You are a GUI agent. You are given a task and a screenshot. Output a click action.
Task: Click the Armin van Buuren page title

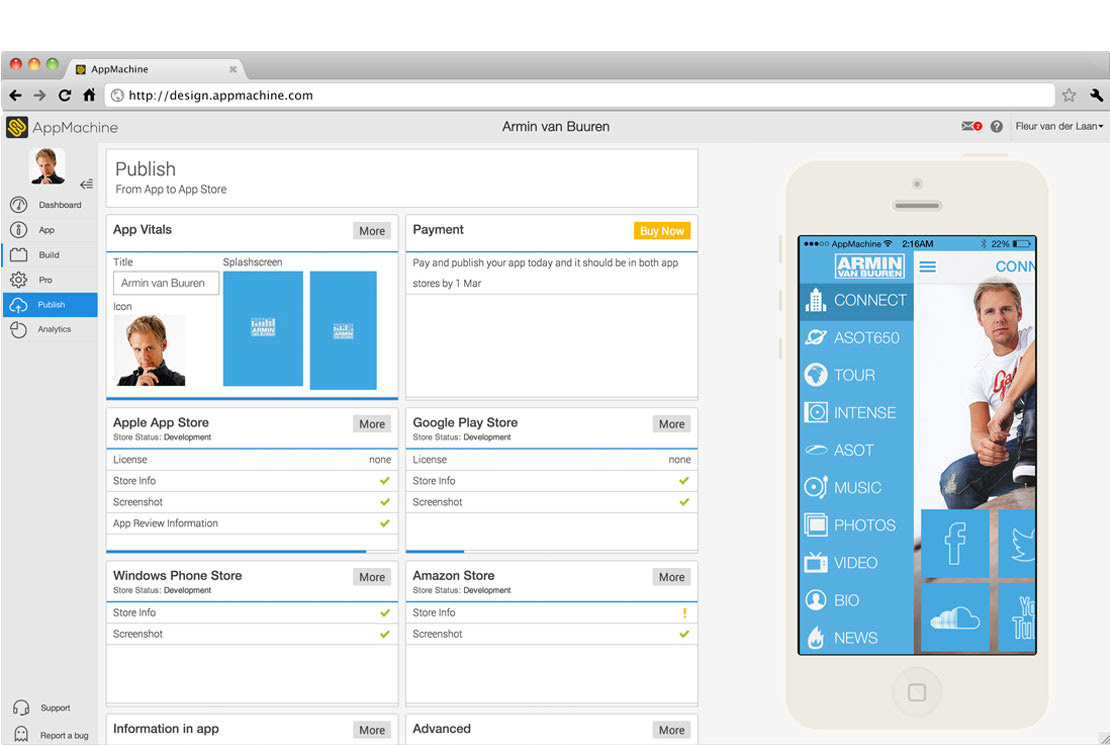(556, 127)
